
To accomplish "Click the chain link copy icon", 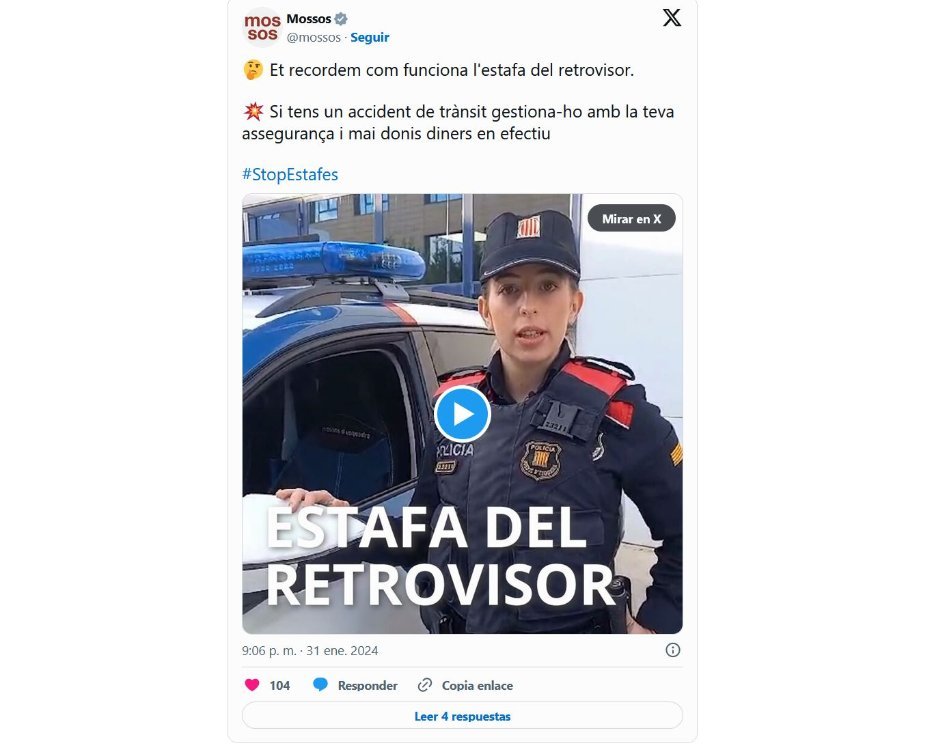I will tap(425, 685).
